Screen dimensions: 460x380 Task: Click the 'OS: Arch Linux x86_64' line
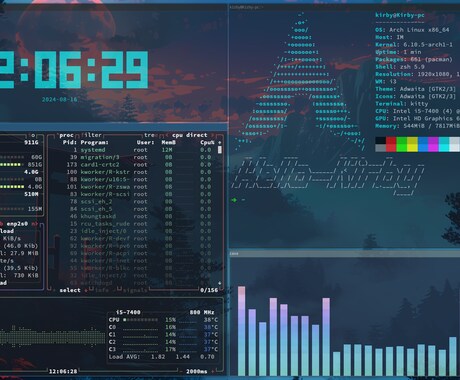point(412,30)
